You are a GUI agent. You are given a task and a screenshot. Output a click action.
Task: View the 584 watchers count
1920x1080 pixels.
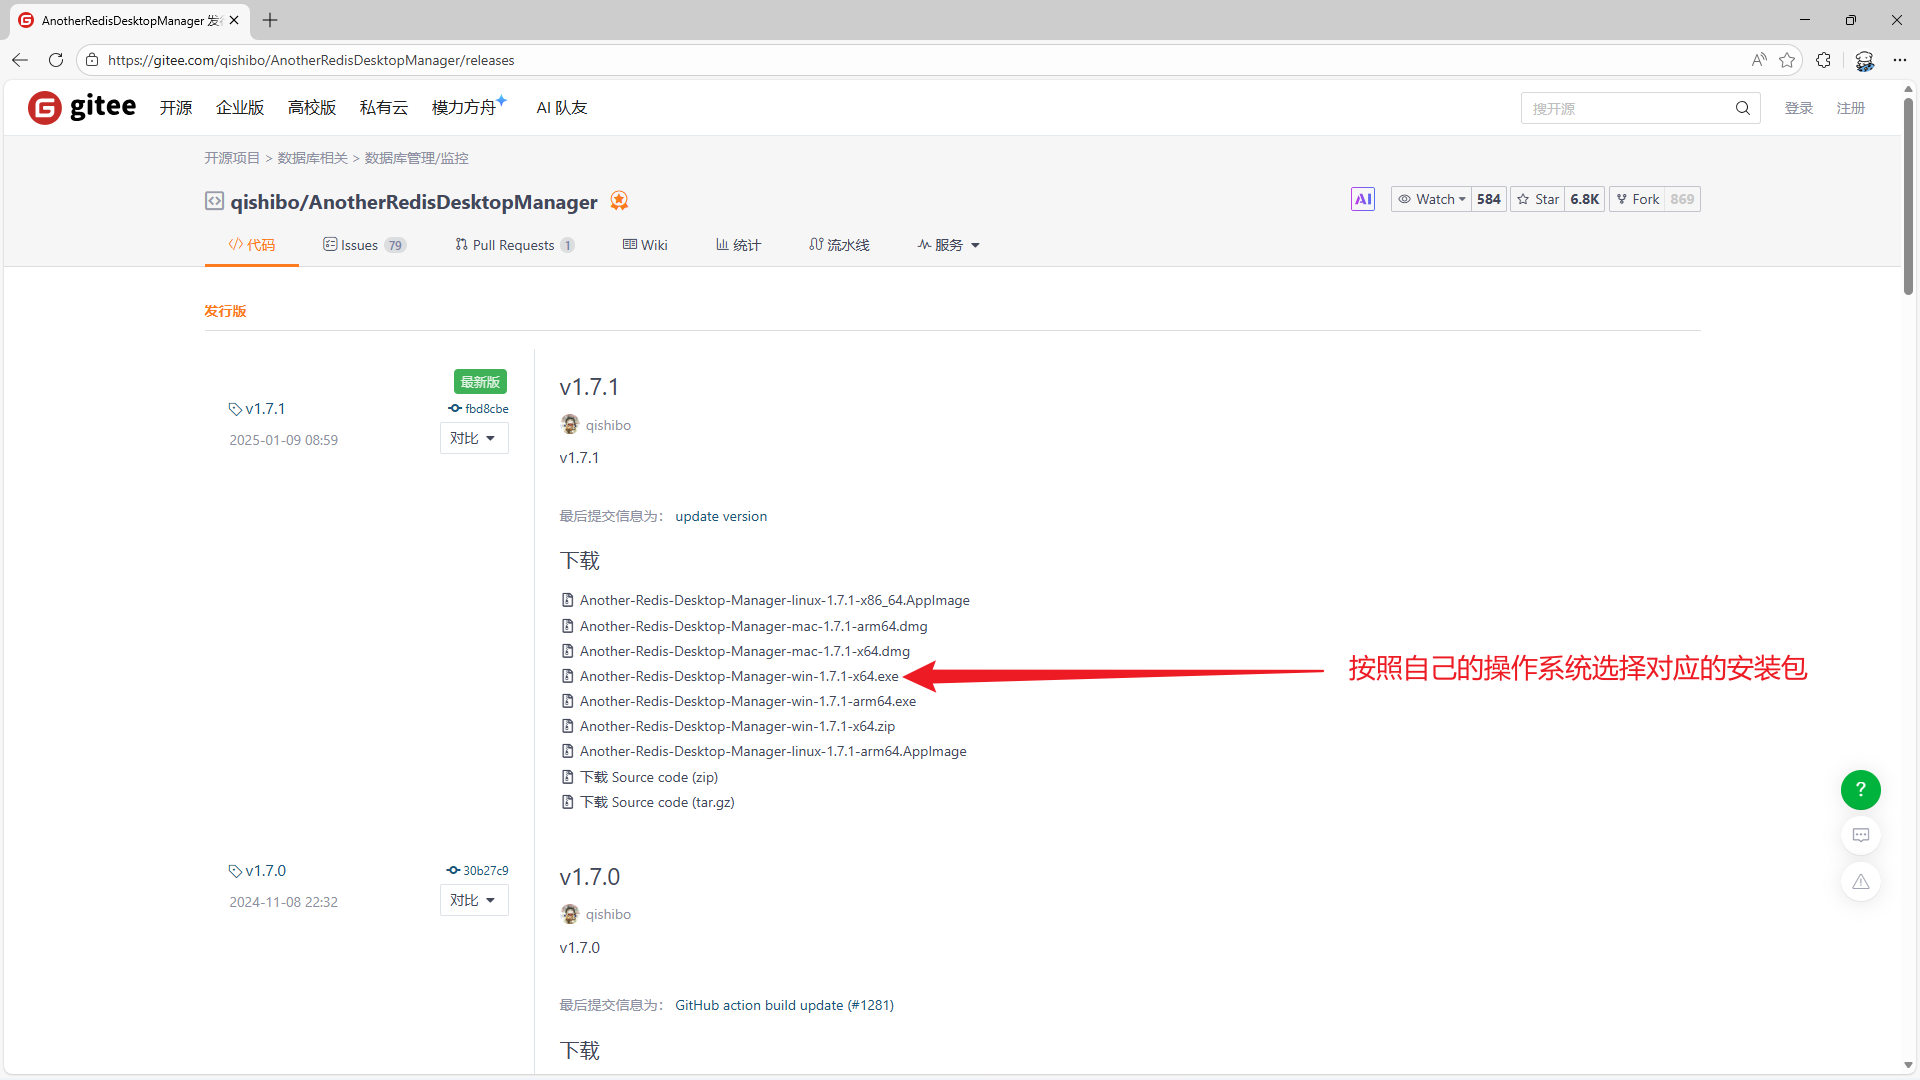click(x=1489, y=199)
